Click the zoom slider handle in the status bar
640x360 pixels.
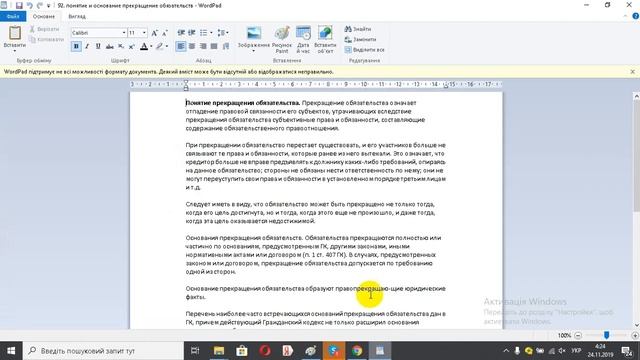[607, 335]
